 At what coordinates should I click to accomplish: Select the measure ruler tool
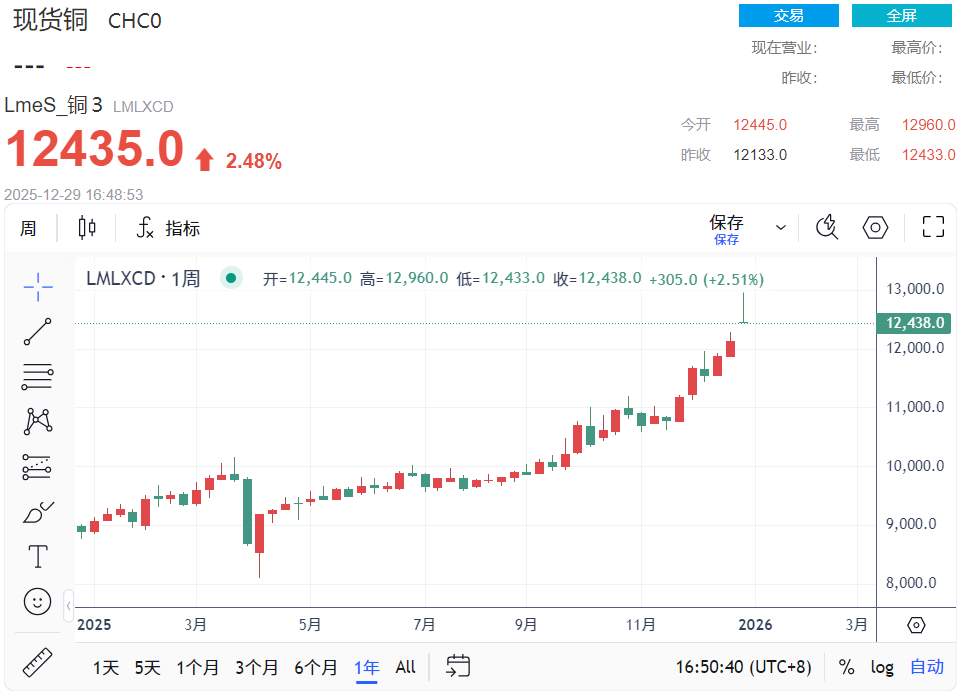pyautogui.click(x=37, y=661)
